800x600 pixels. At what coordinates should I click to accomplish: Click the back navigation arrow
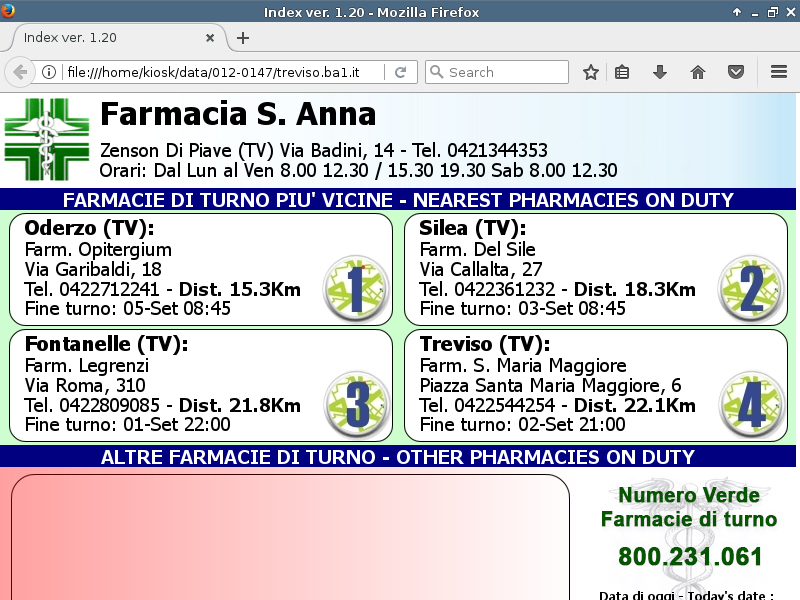click(20, 72)
